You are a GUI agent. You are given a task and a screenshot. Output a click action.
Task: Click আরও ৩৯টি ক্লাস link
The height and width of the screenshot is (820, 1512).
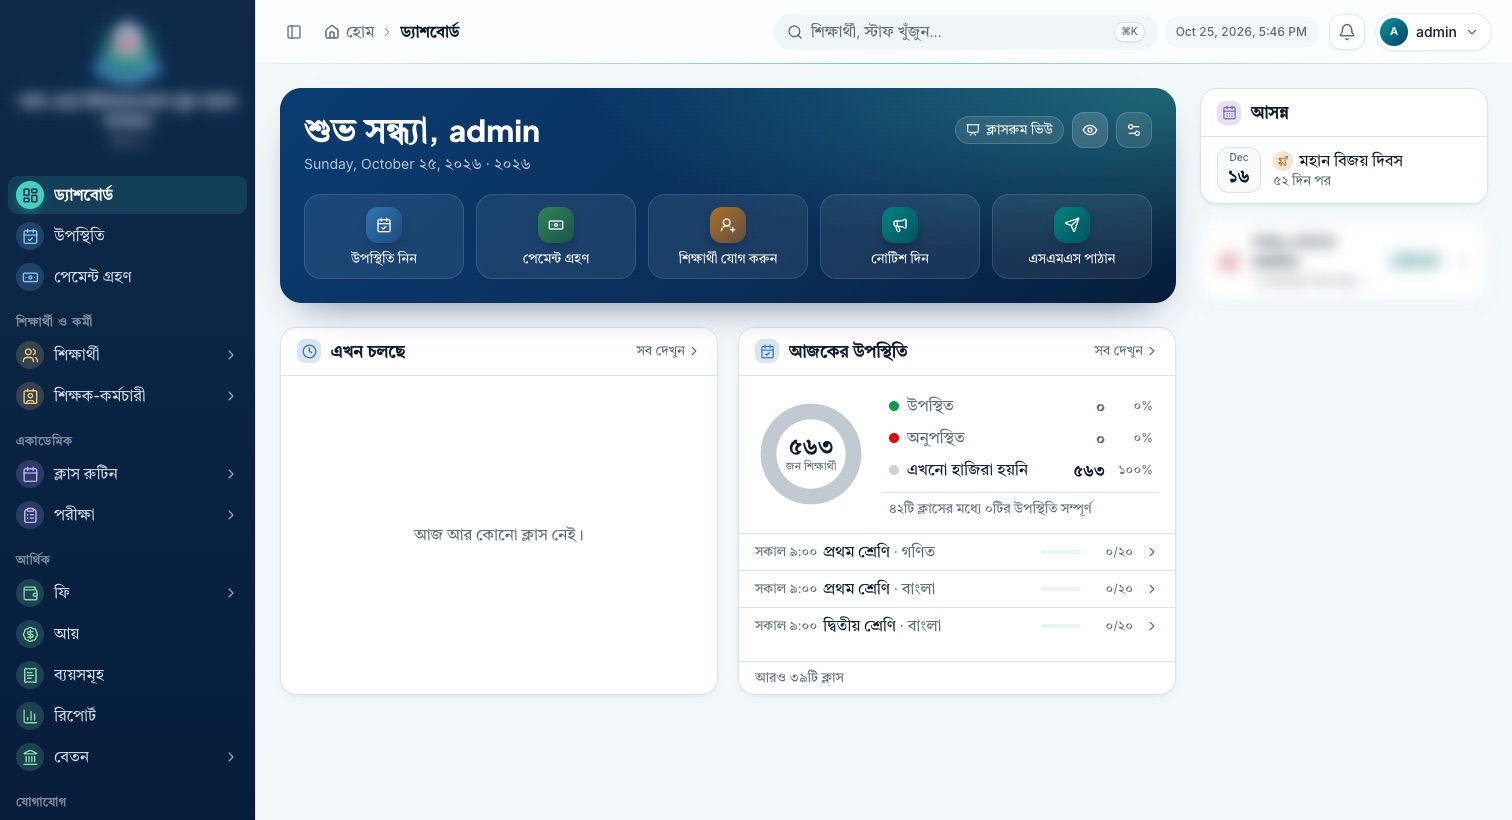point(799,678)
